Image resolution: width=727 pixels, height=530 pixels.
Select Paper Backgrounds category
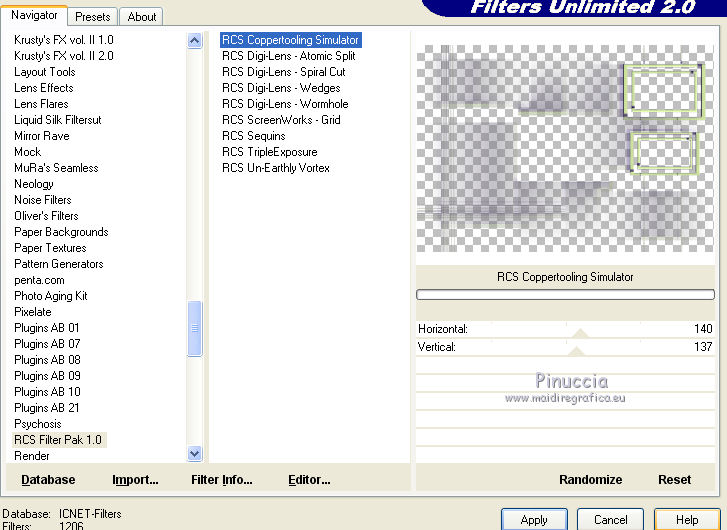(x=61, y=232)
